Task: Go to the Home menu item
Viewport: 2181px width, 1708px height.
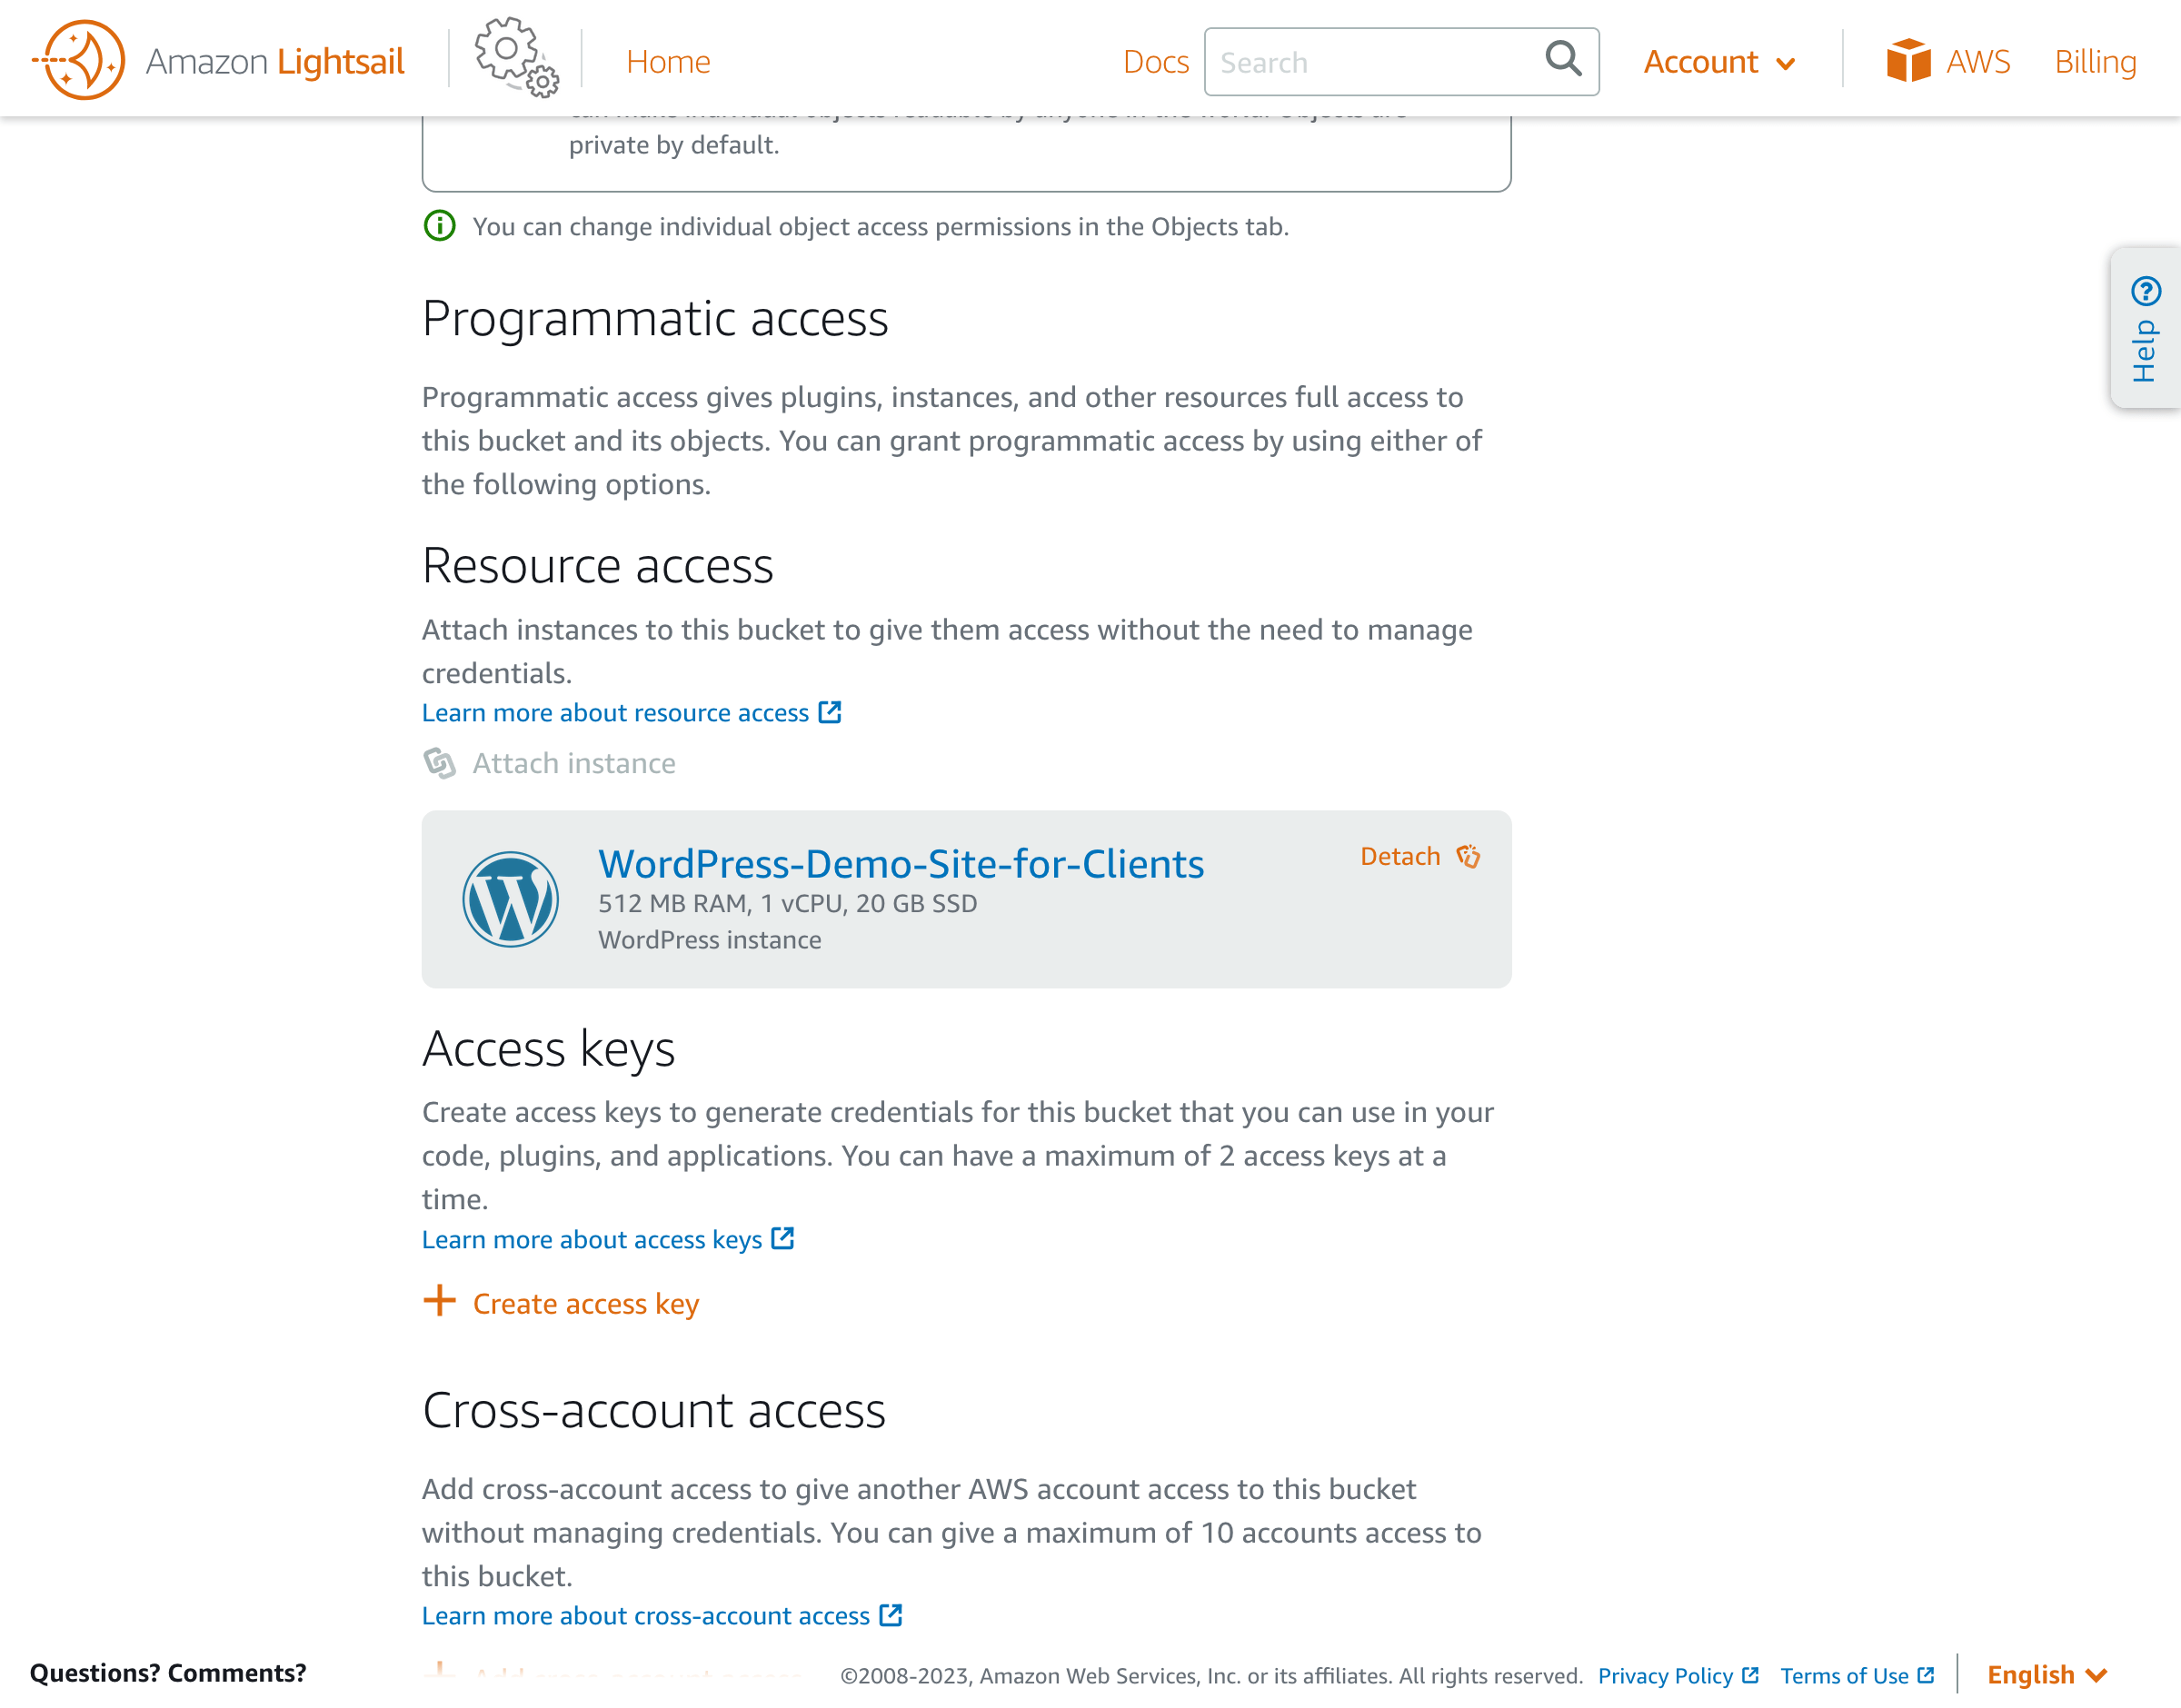Action: click(668, 62)
